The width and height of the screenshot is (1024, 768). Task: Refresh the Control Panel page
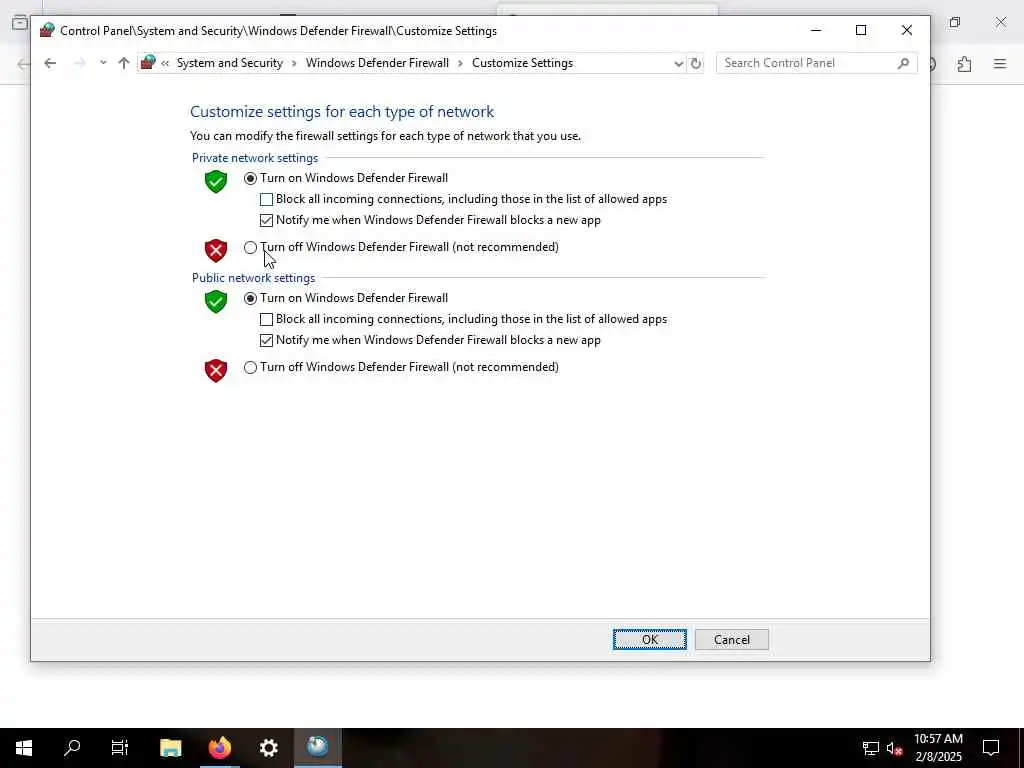696,63
